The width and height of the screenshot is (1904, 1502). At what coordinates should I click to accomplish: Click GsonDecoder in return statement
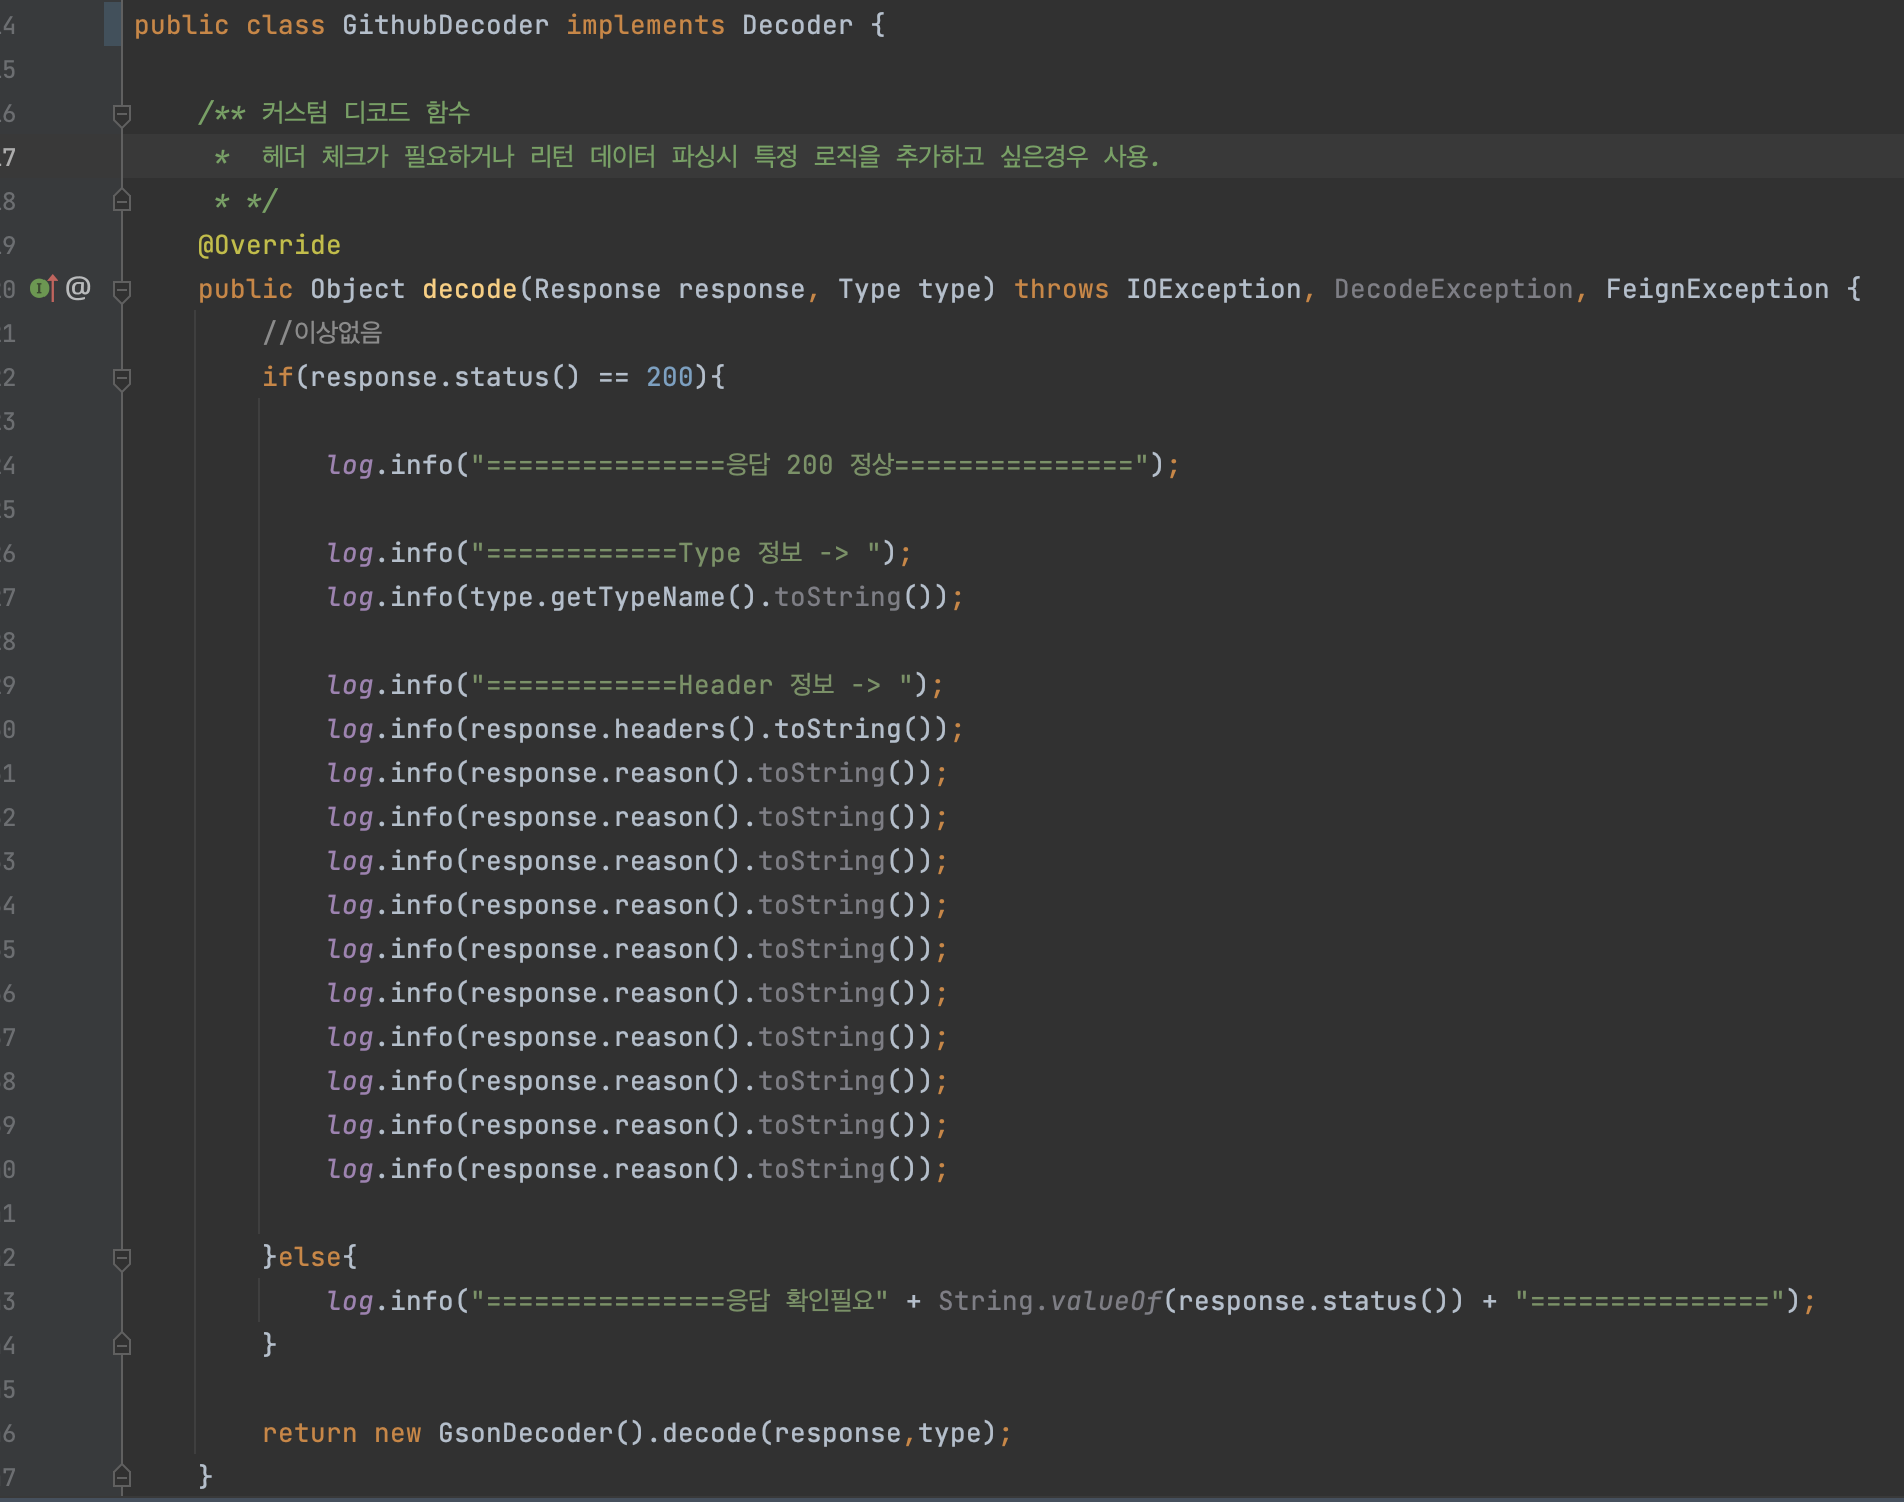click(525, 1433)
